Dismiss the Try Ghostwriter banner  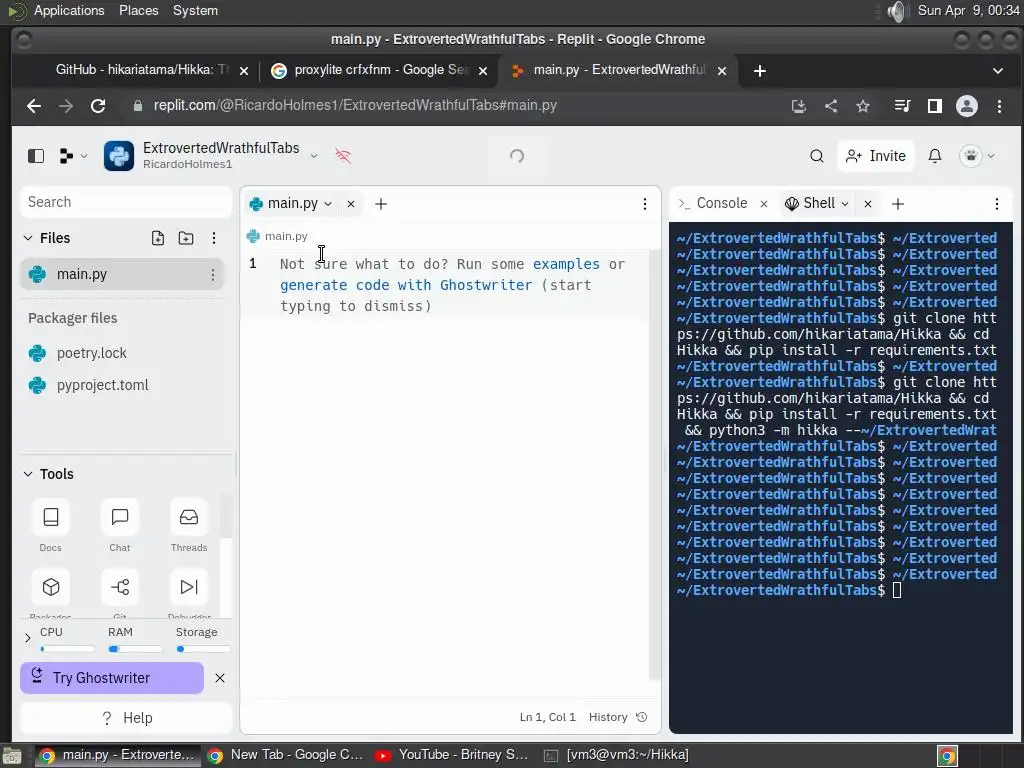[220, 678]
